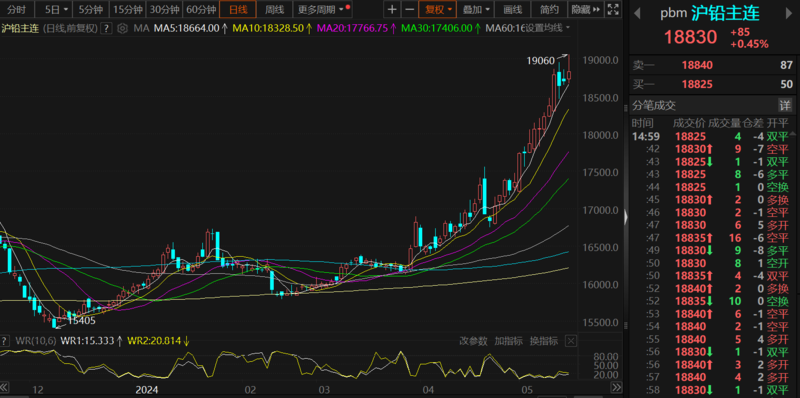Jump chart timeline right with double arrow

[617, 387]
